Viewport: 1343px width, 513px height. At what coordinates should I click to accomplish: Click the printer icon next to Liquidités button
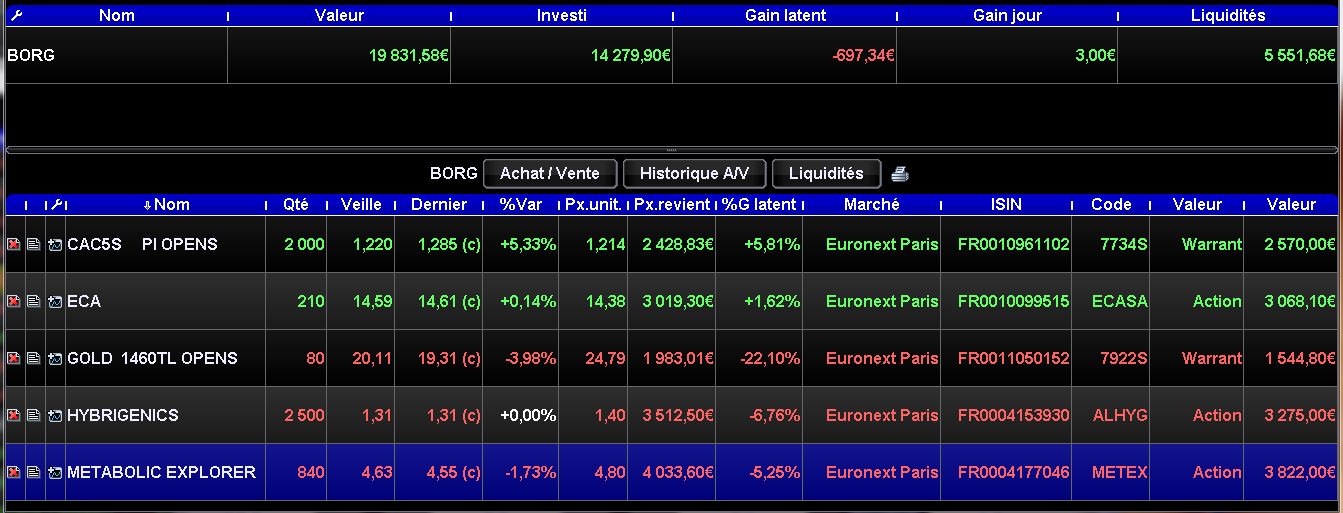point(900,174)
